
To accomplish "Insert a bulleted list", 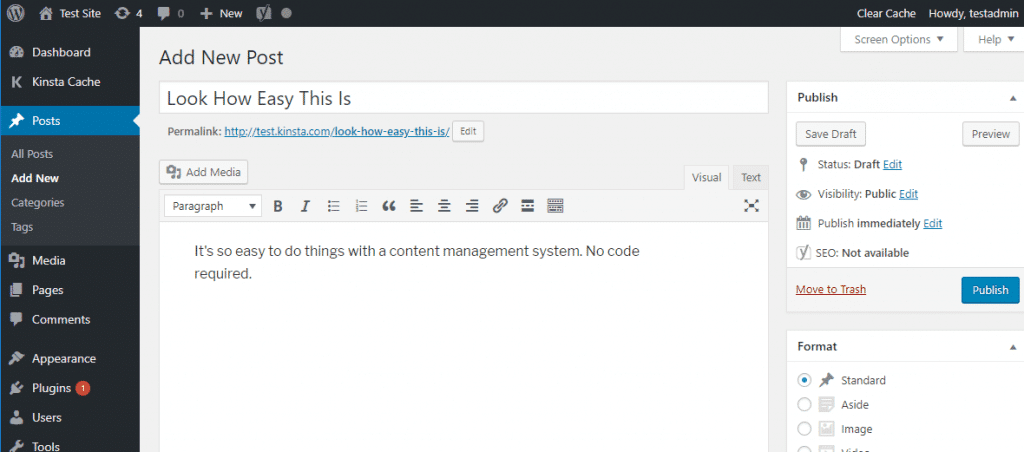I will 334,206.
